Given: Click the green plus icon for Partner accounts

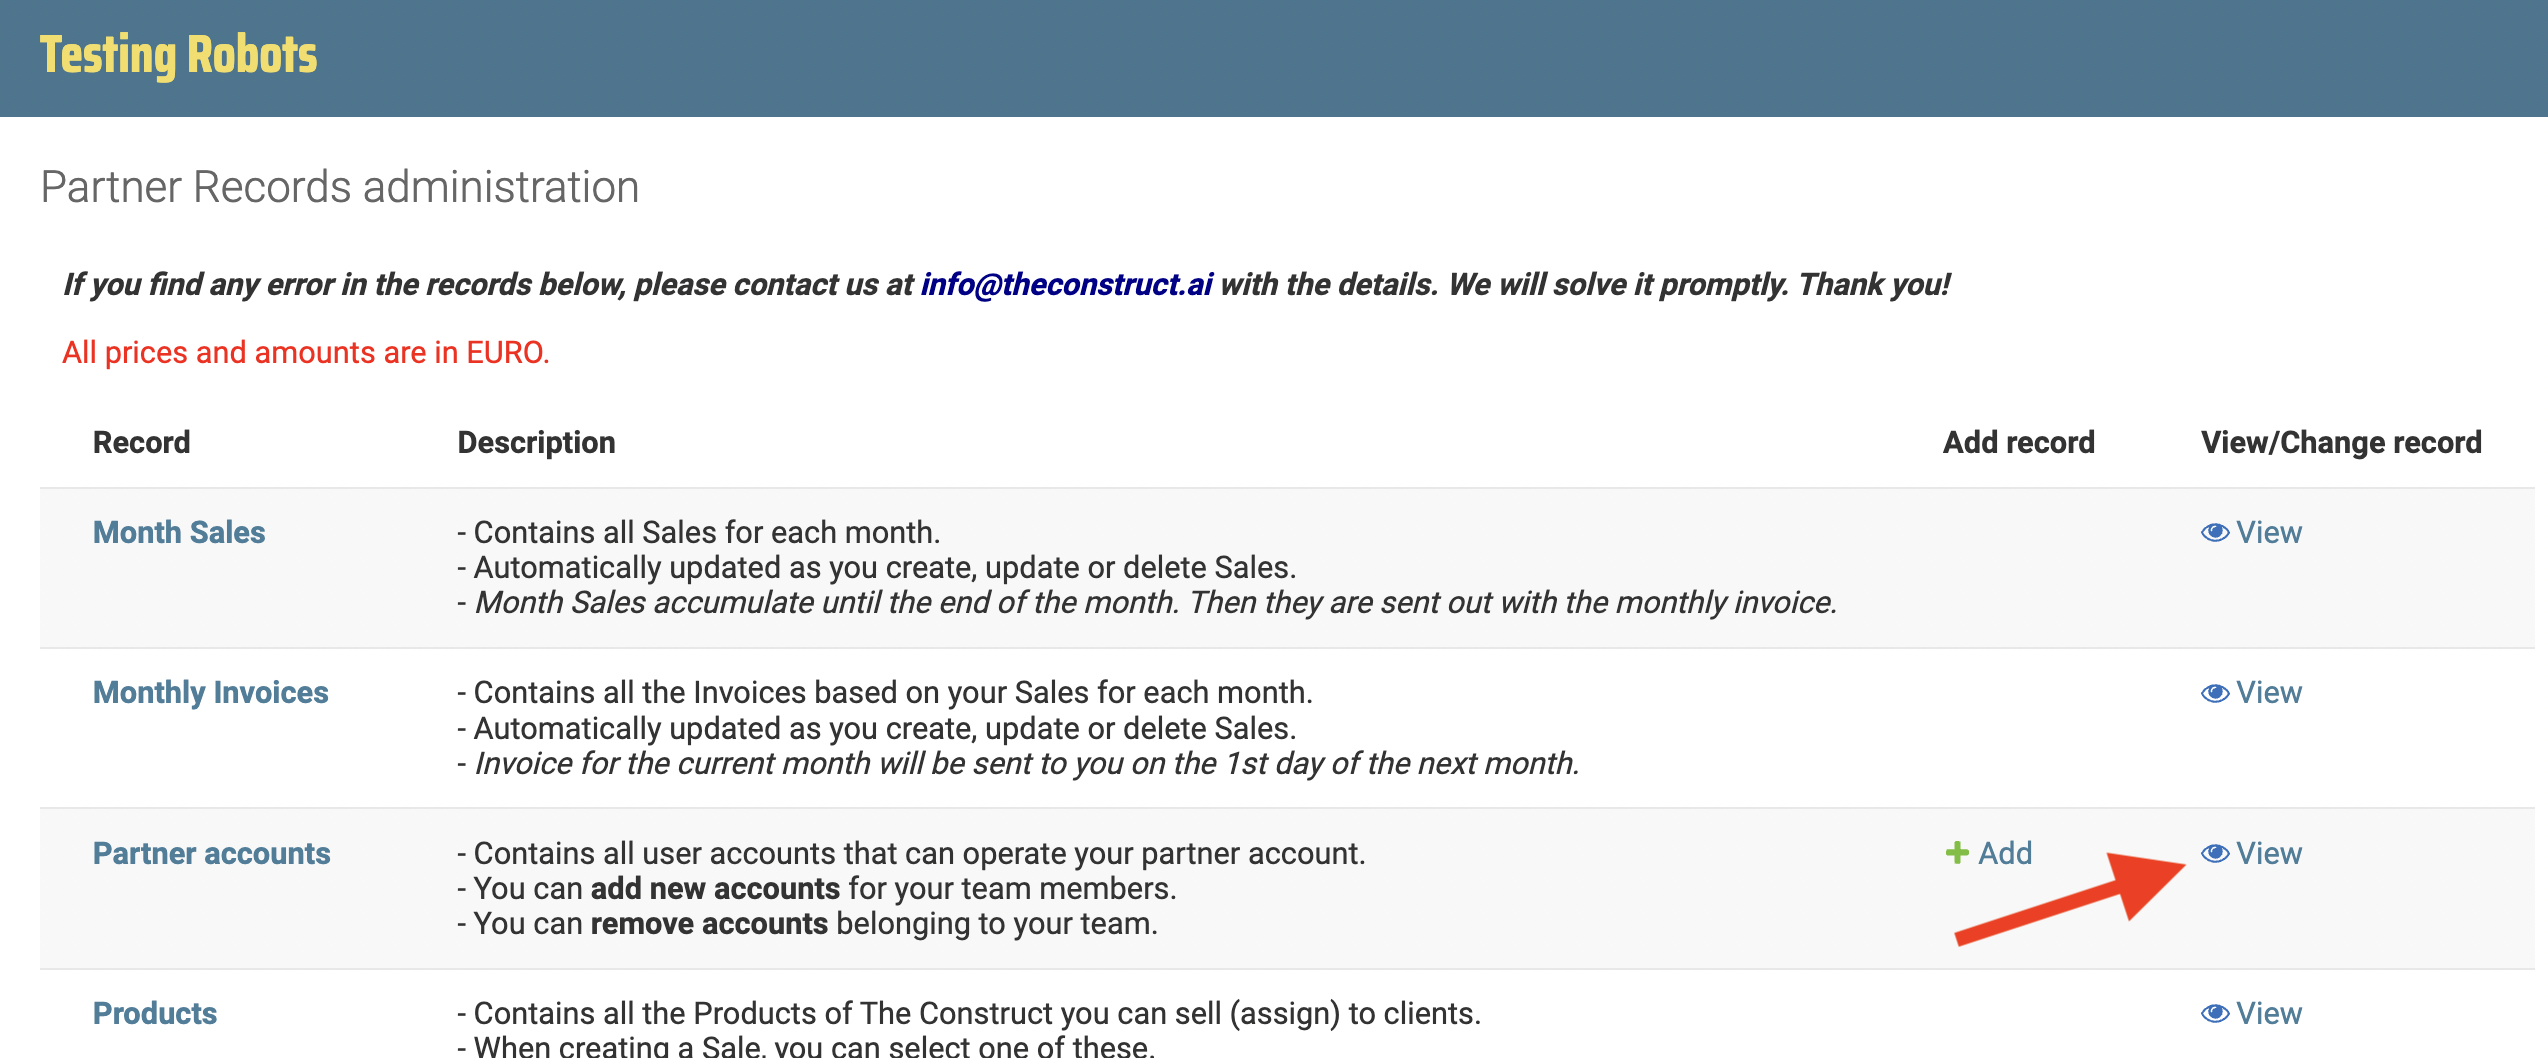Looking at the screenshot, I should (x=1957, y=853).
